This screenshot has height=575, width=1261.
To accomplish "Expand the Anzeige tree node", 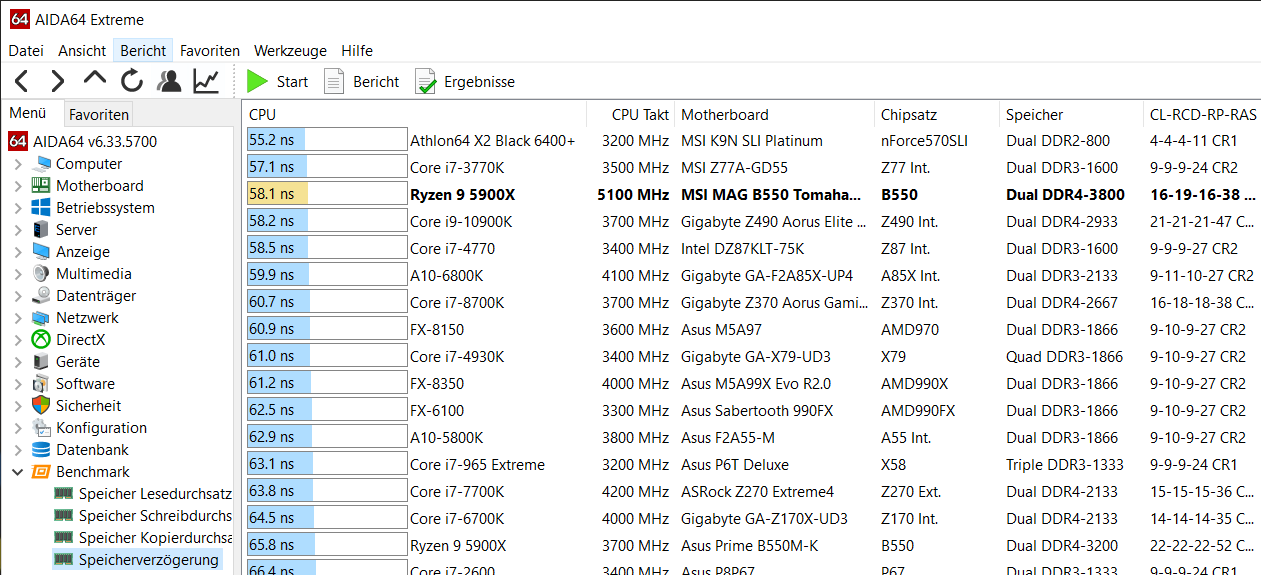I will (x=18, y=252).
